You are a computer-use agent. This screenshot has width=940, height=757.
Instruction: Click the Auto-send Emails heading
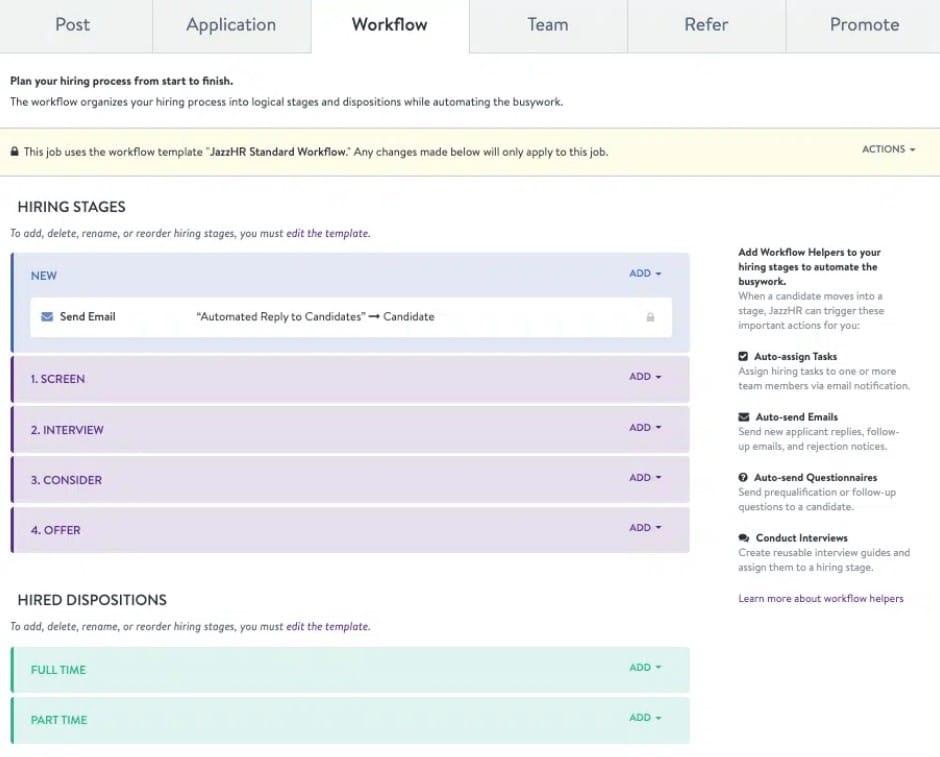pos(797,417)
